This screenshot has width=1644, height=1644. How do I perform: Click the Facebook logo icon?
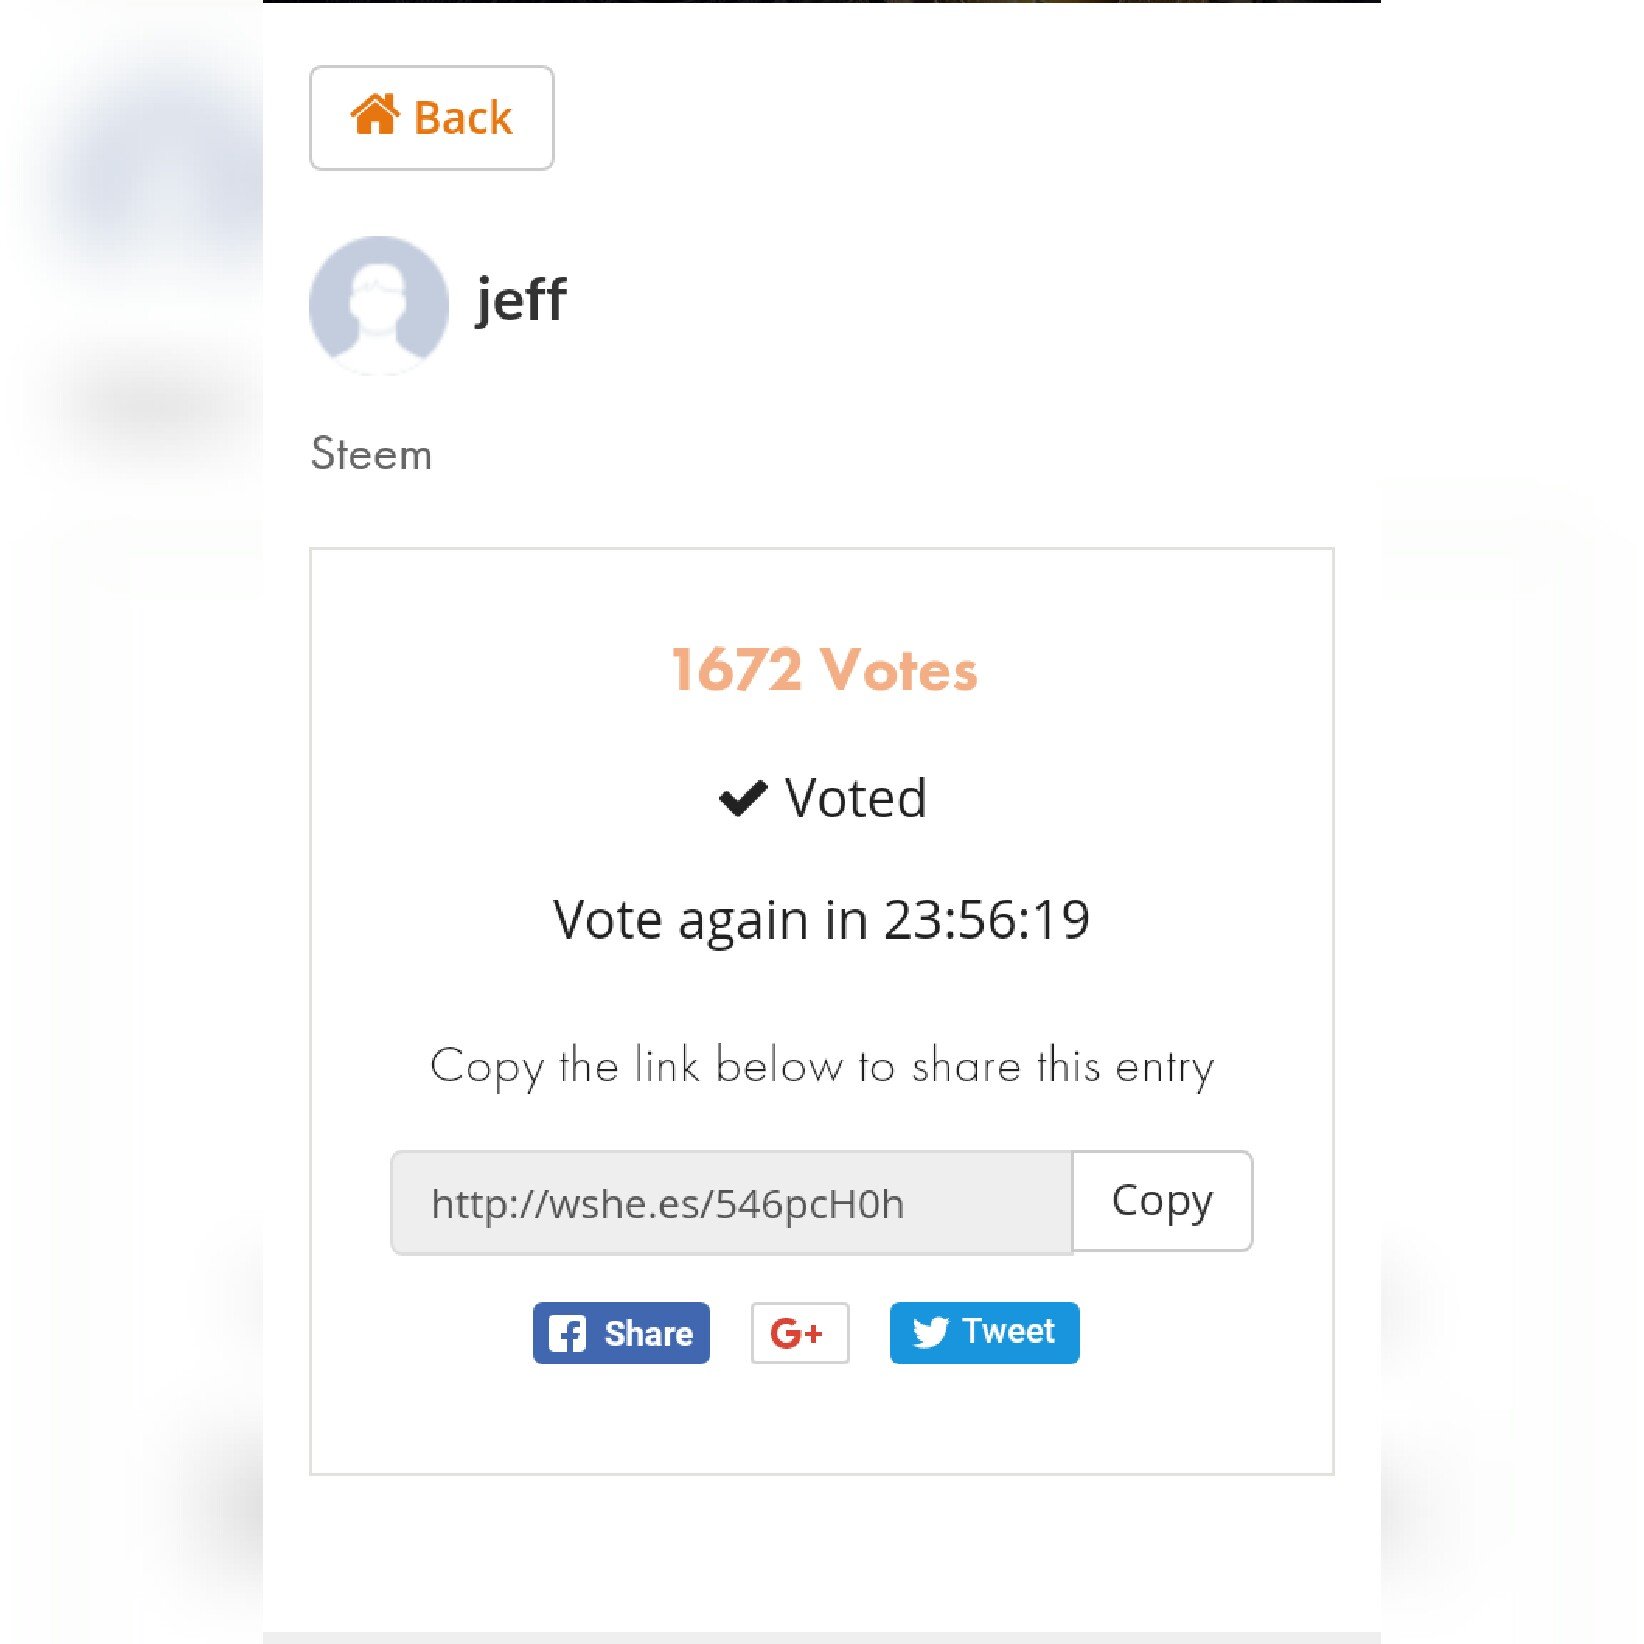[567, 1334]
